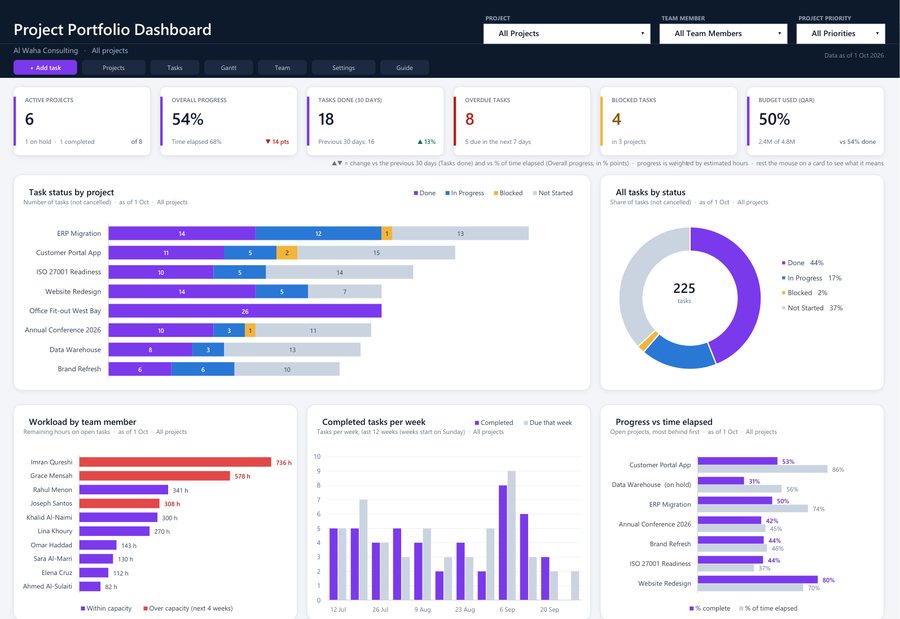Go to the Settings tab

tap(343, 68)
